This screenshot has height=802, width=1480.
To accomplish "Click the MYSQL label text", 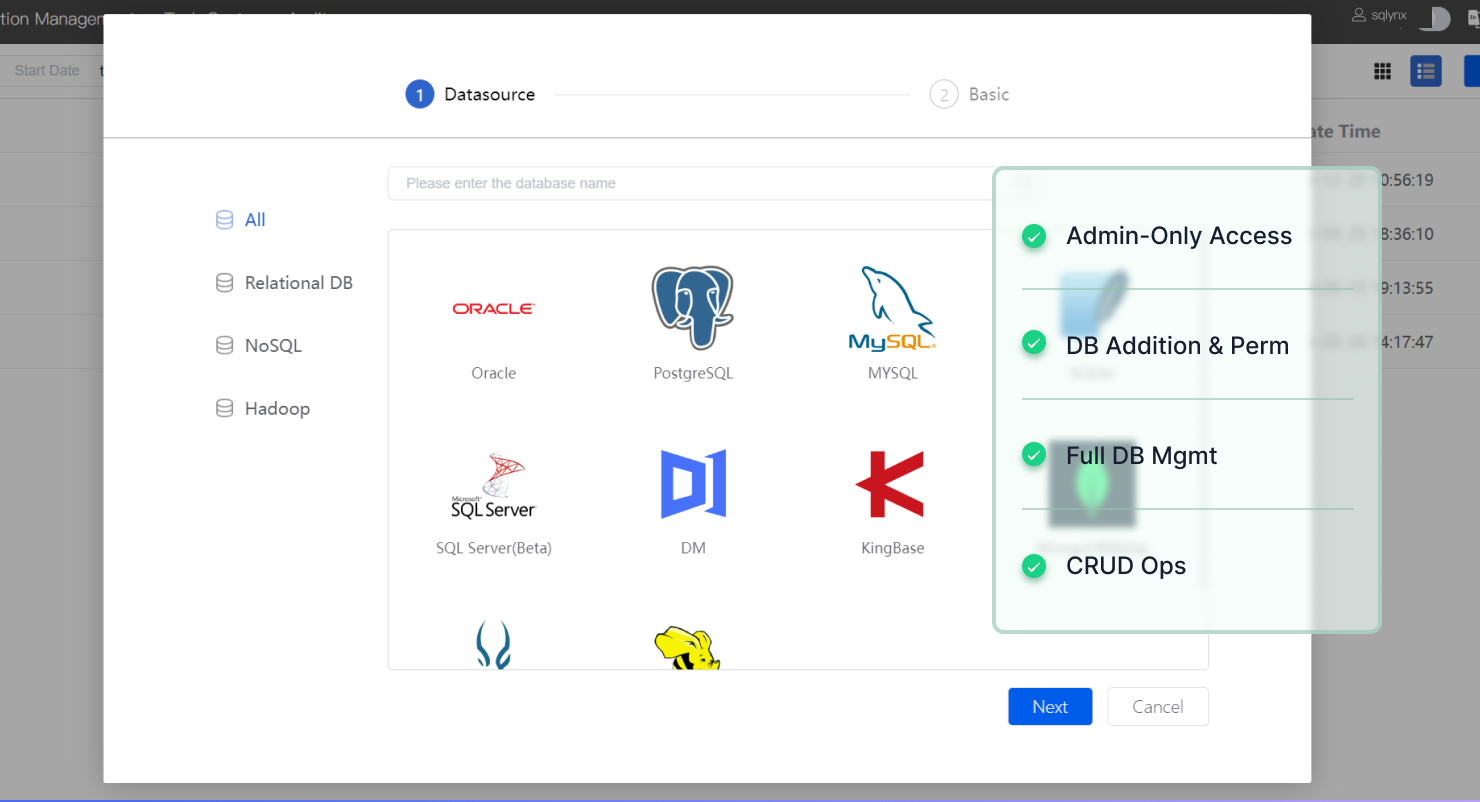I will (x=893, y=373).
